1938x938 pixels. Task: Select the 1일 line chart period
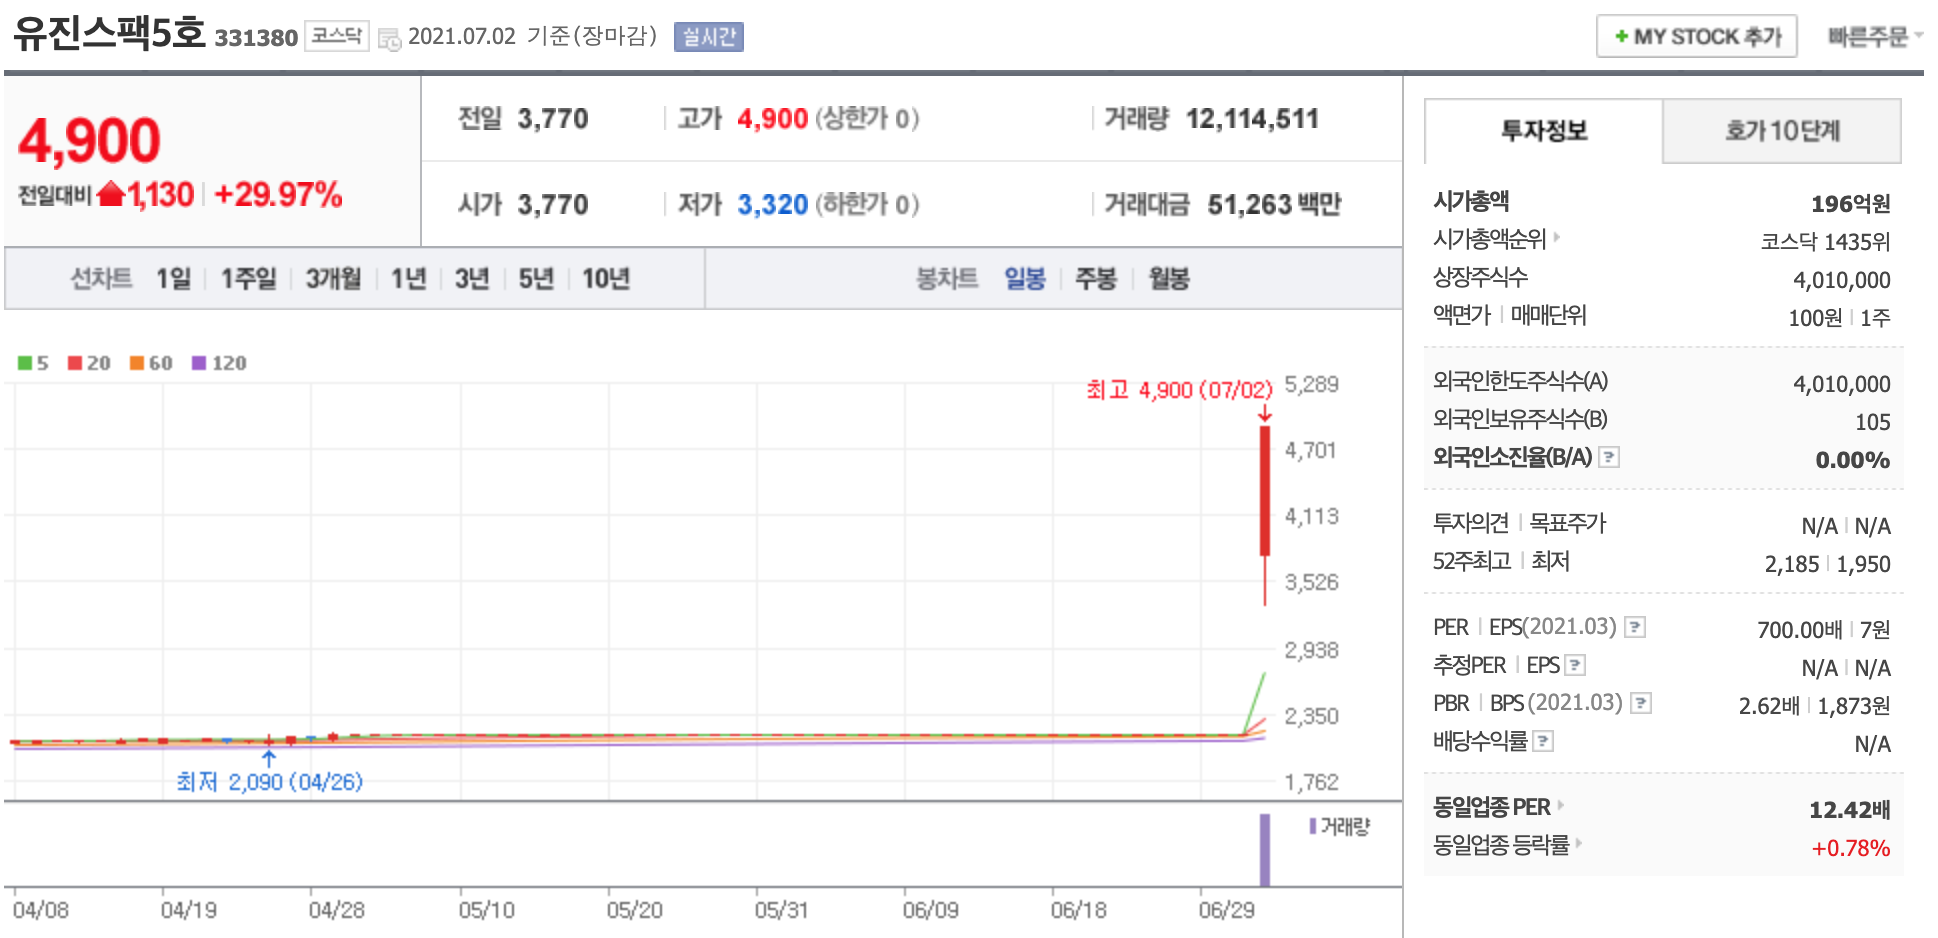point(173,278)
